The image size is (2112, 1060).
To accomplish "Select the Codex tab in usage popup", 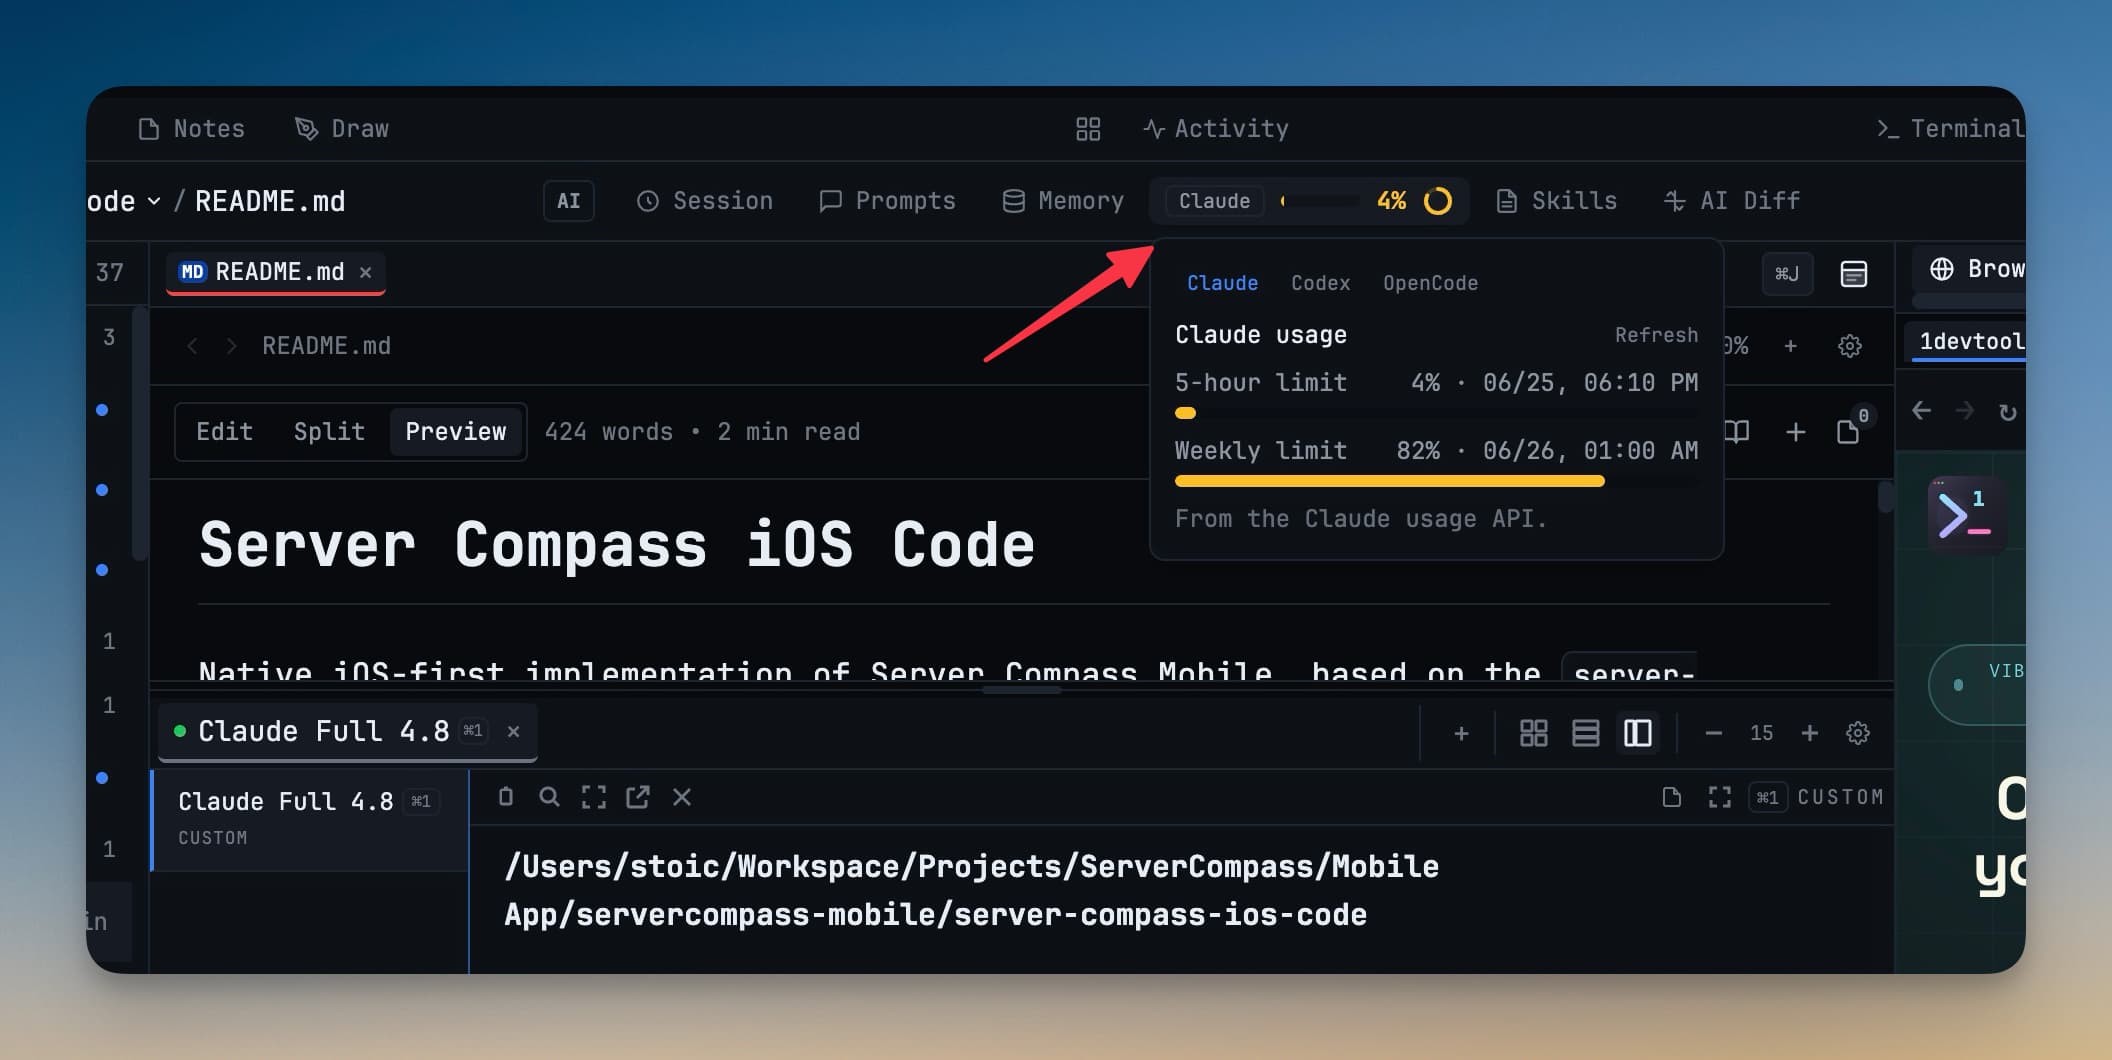I will click(1320, 283).
